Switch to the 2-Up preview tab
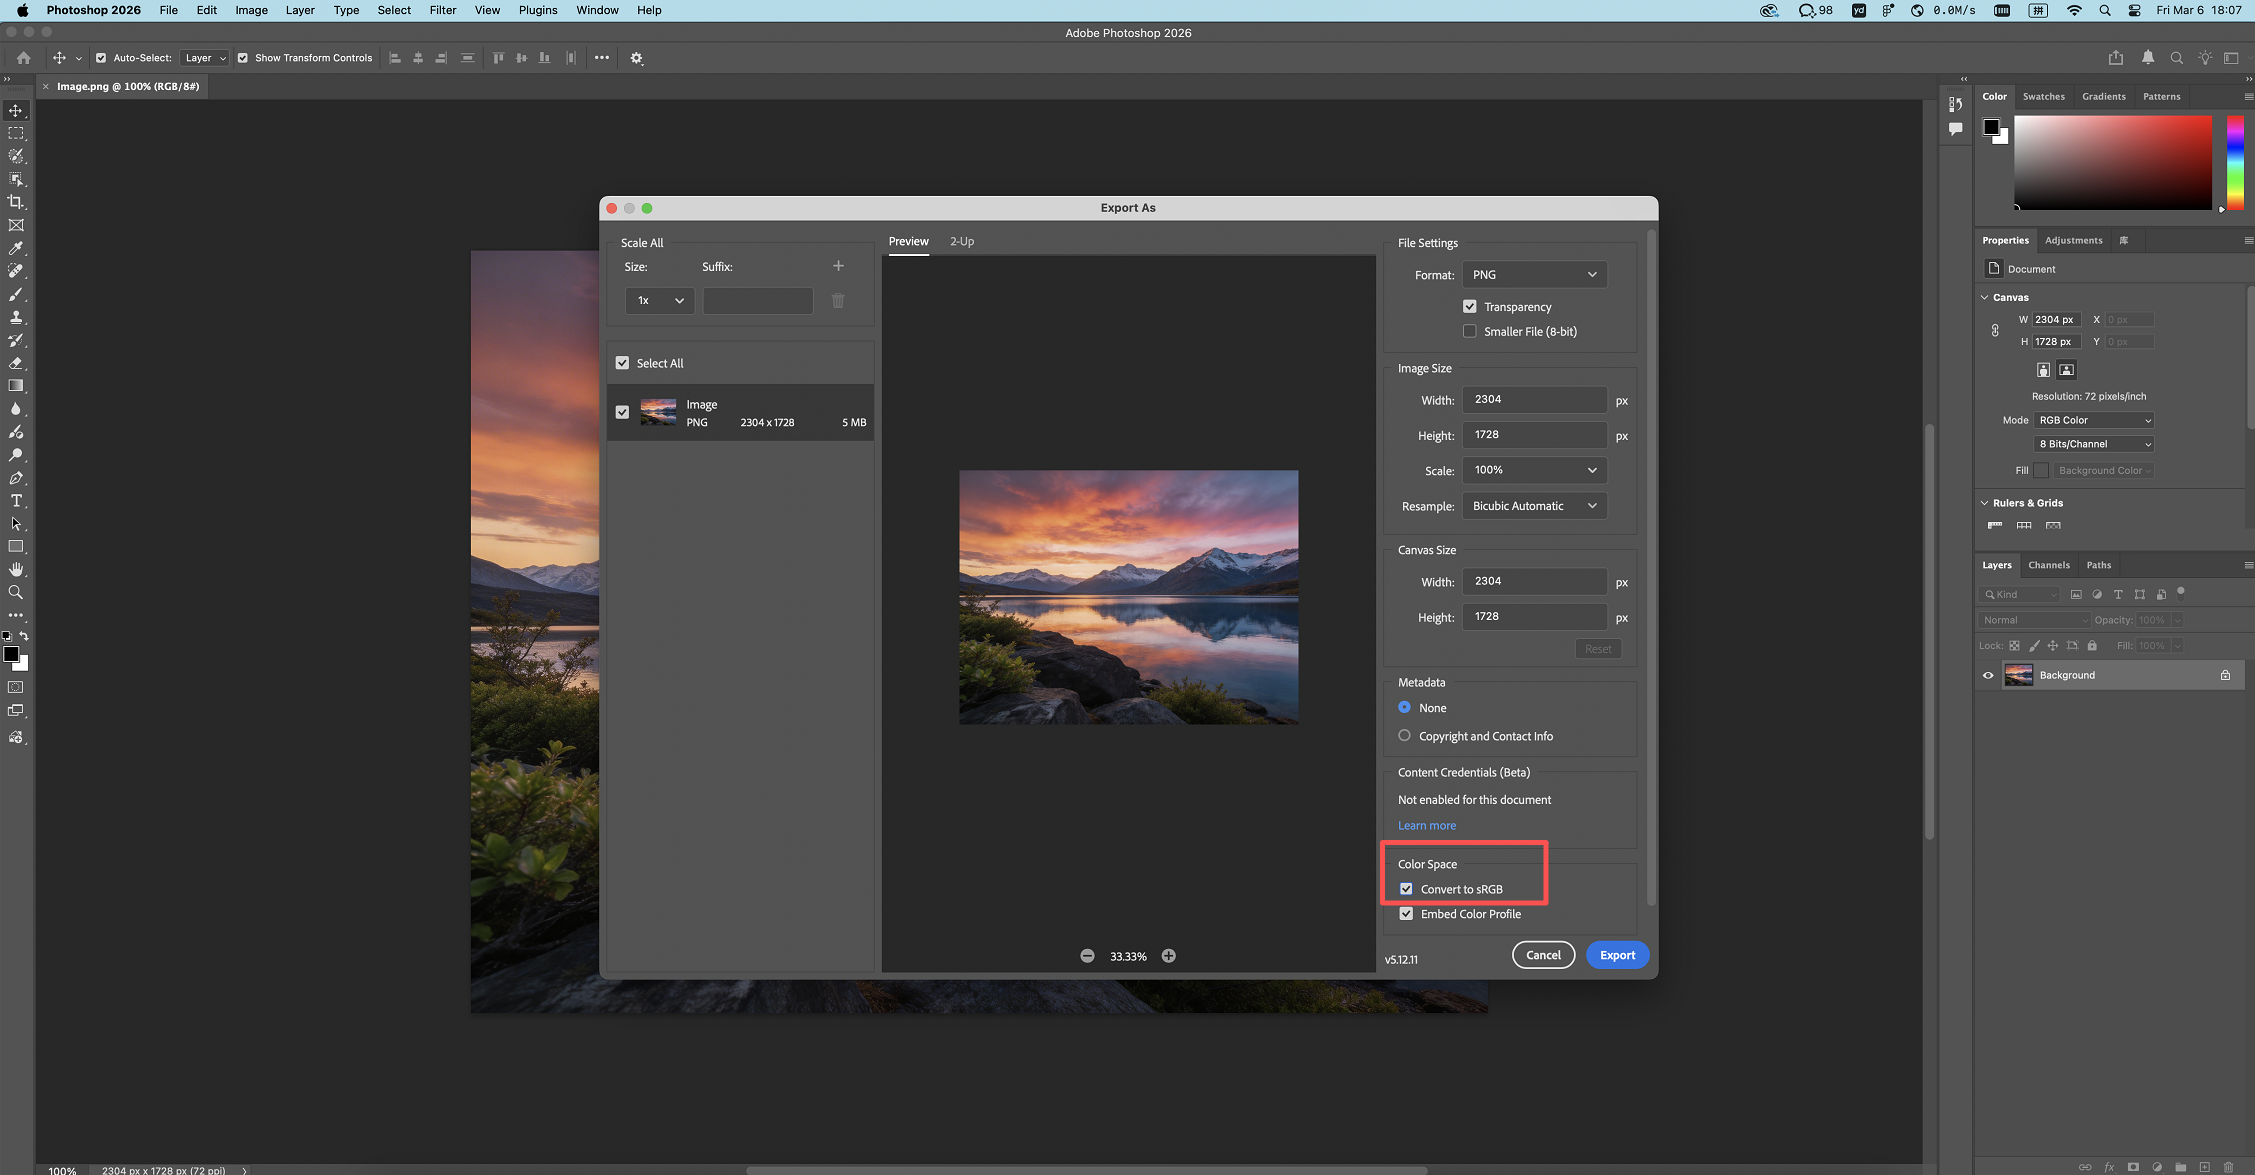Image resolution: width=2255 pixels, height=1175 pixels. pos(961,242)
